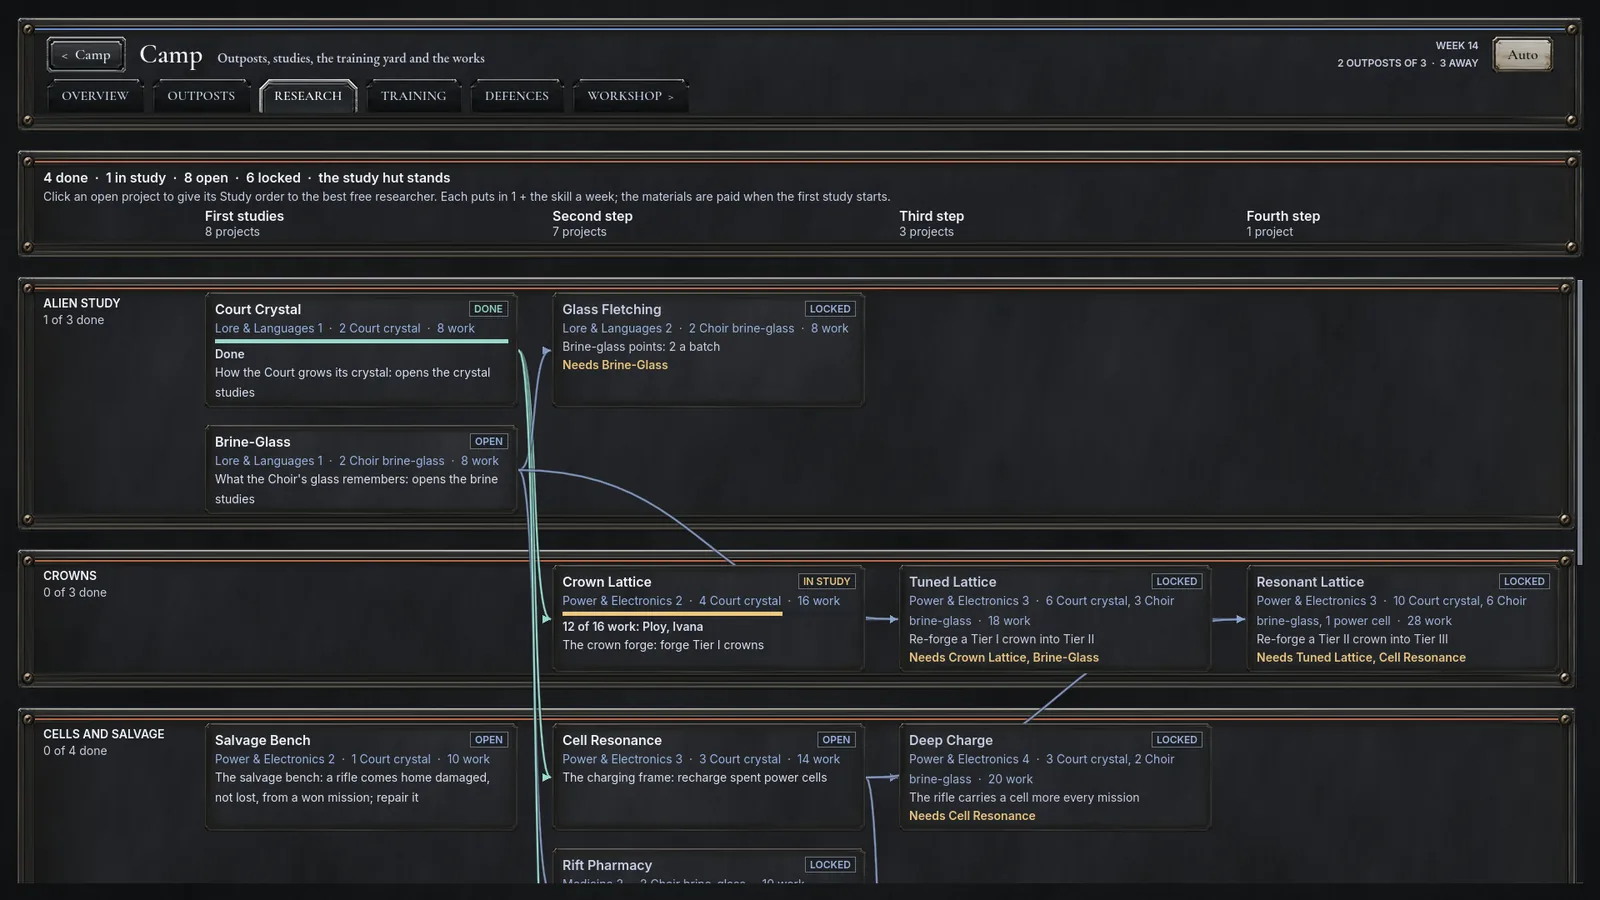Click the DONE badge on Court Crystal
1600x900 pixels.
tap(488, 309)
